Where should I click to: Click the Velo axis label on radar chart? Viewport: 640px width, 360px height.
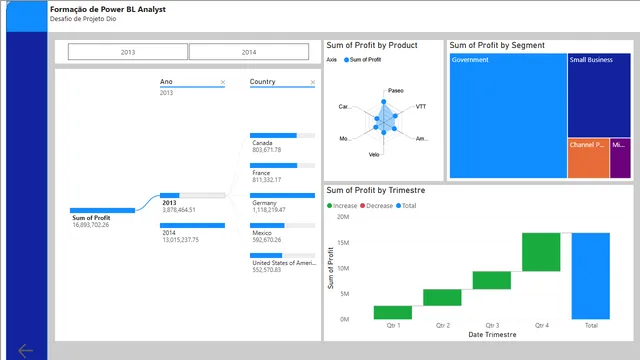coord(374,155)
